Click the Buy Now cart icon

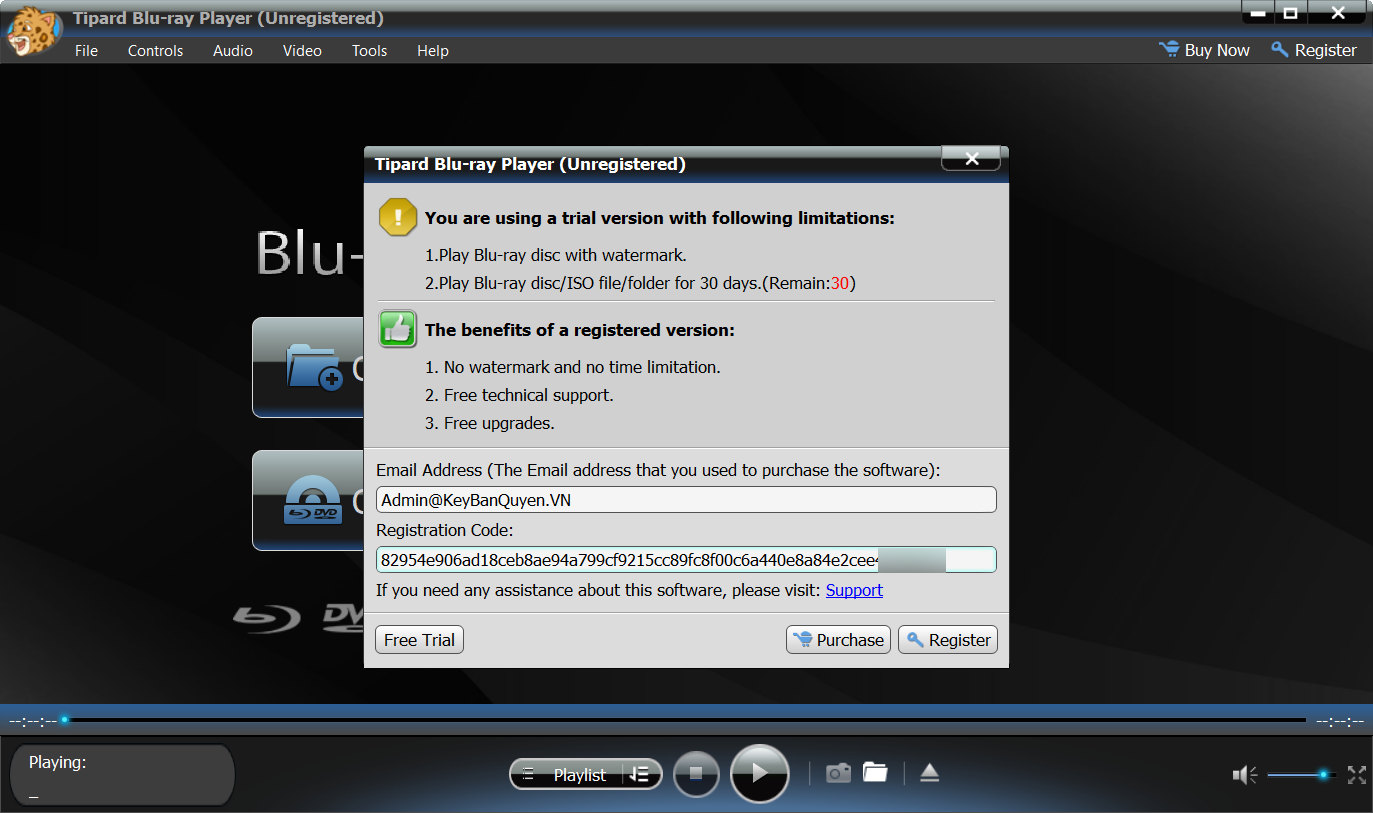(1168, 49)
